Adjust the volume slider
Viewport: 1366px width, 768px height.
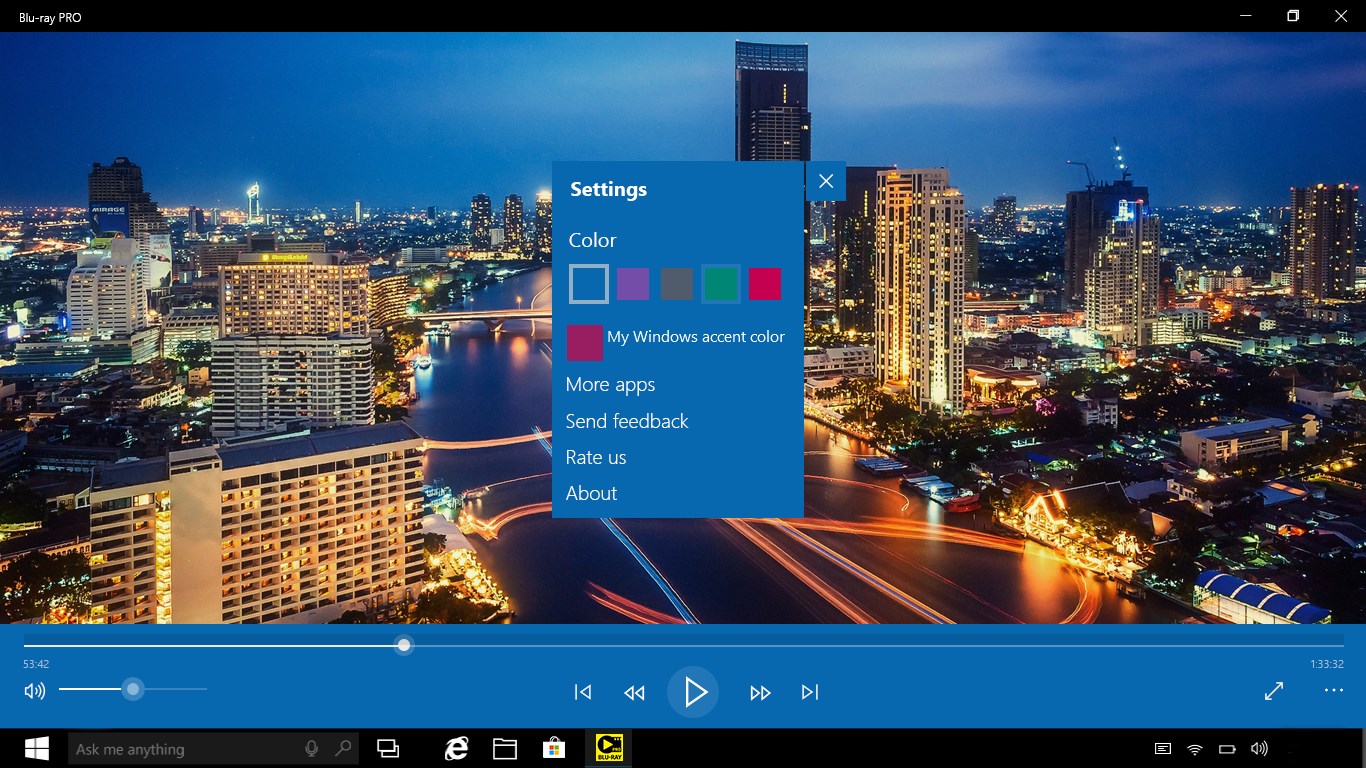point(133,689)
